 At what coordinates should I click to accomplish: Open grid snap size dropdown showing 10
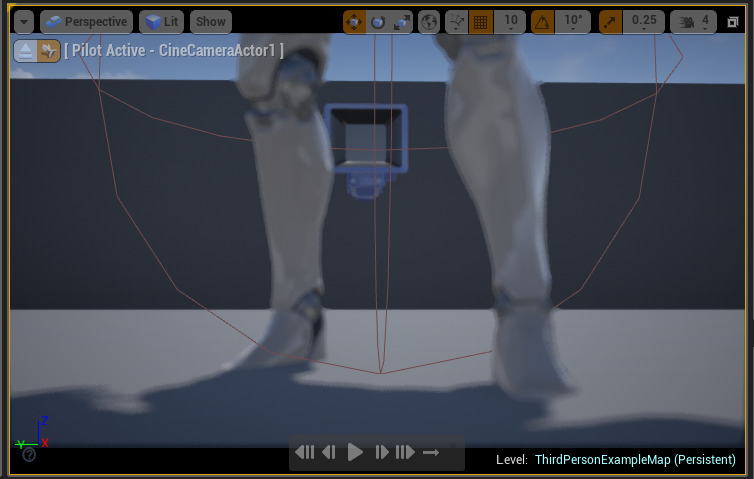(x=510, y=21)
